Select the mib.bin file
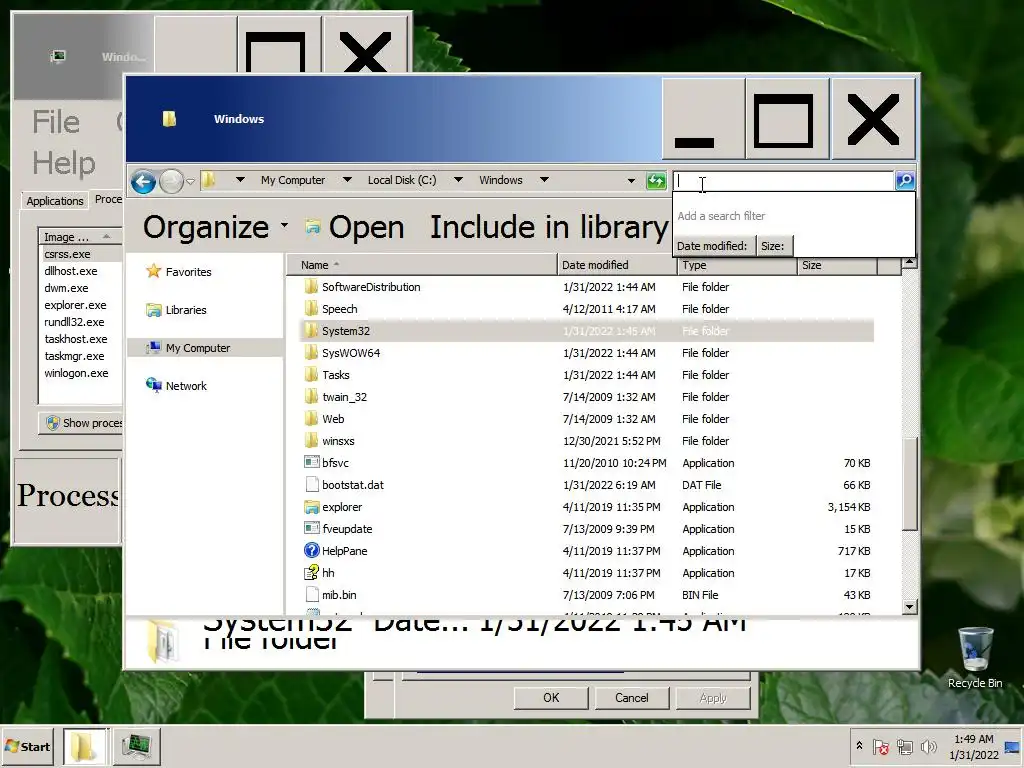This screenshot has width=1024, height=768. click(x=339, y=595)
